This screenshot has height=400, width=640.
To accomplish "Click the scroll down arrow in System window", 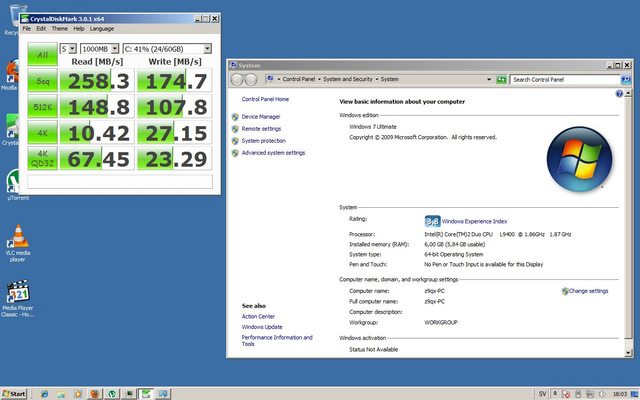I will click(x=628, y=353).
